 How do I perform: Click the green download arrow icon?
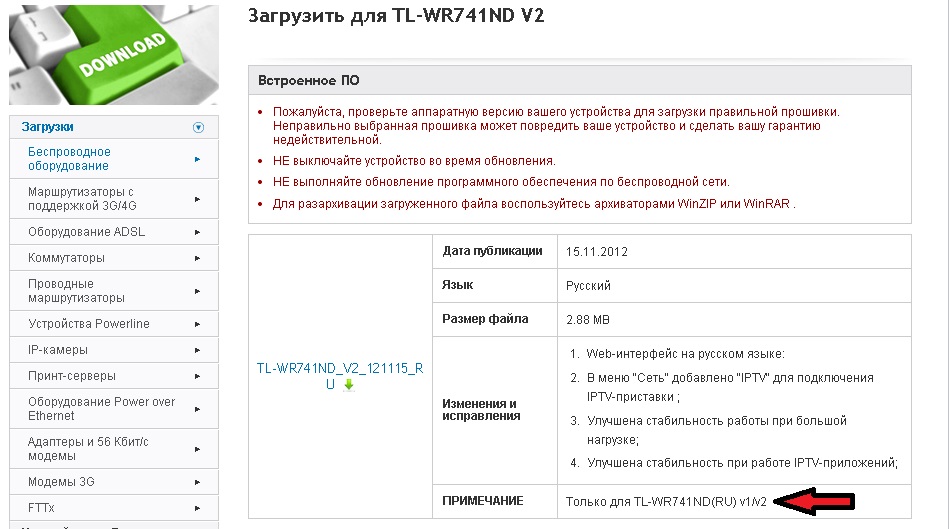[349, 384]
